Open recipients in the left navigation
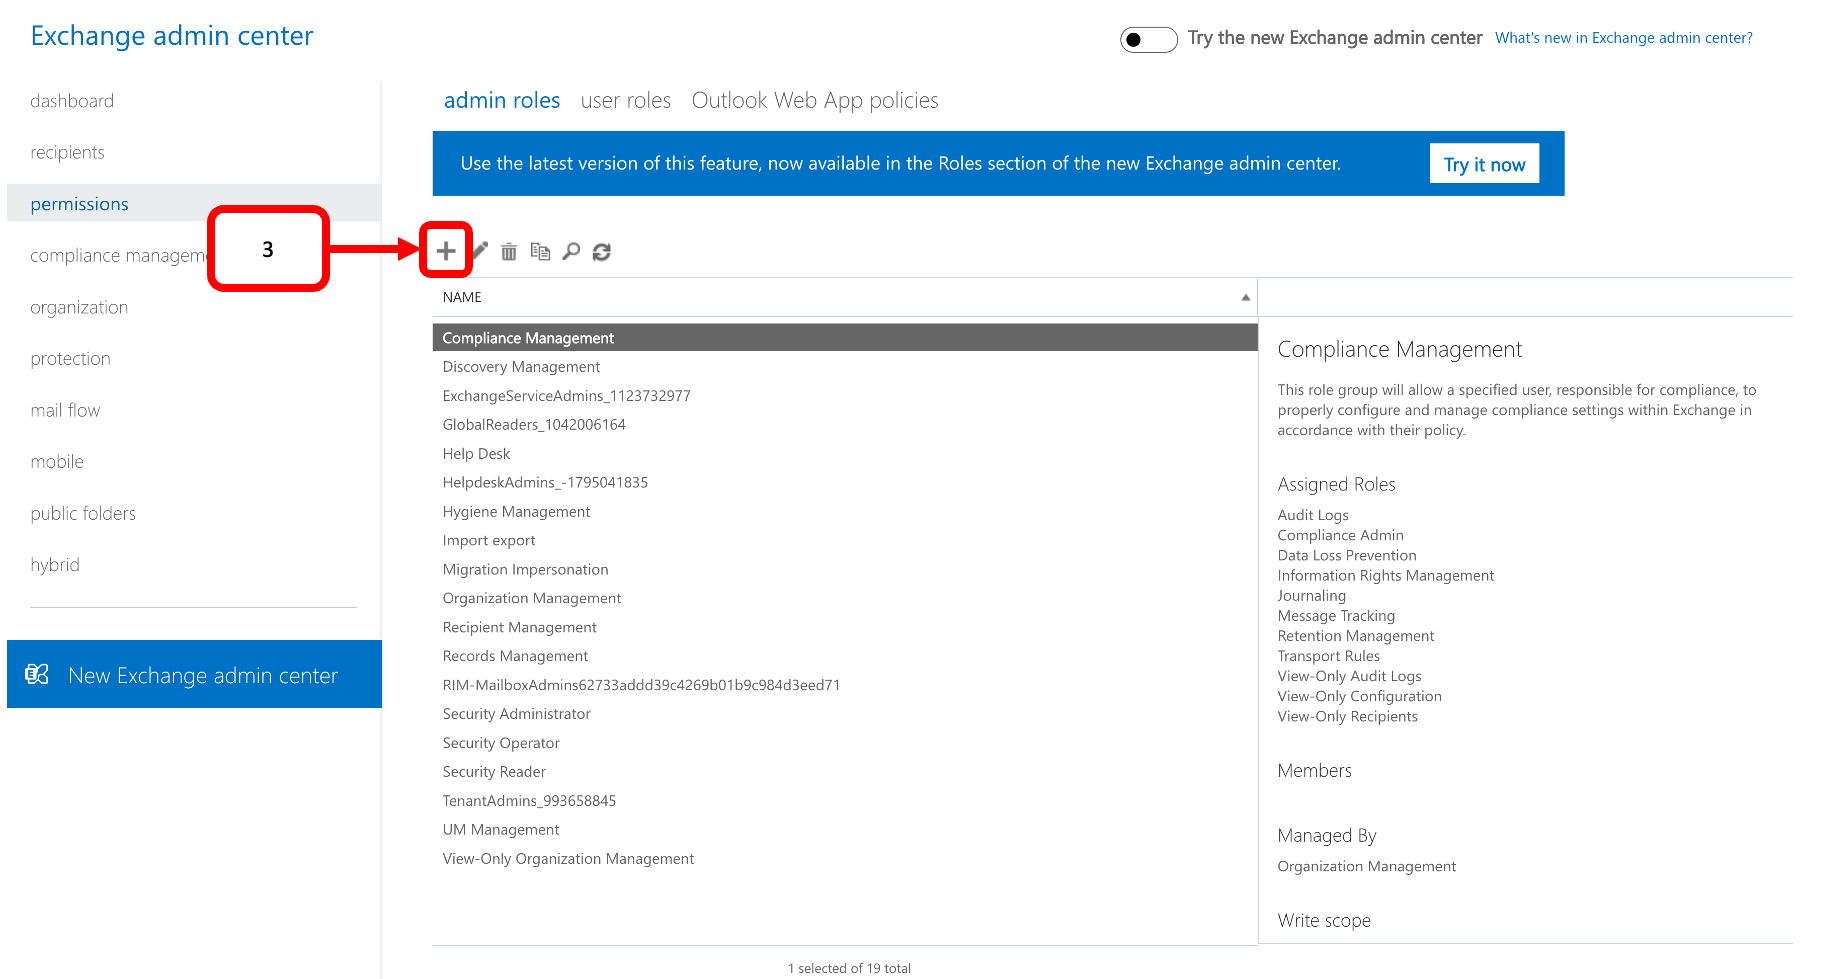The height and width of the screenshot is (979, 1821). [67, 152]
